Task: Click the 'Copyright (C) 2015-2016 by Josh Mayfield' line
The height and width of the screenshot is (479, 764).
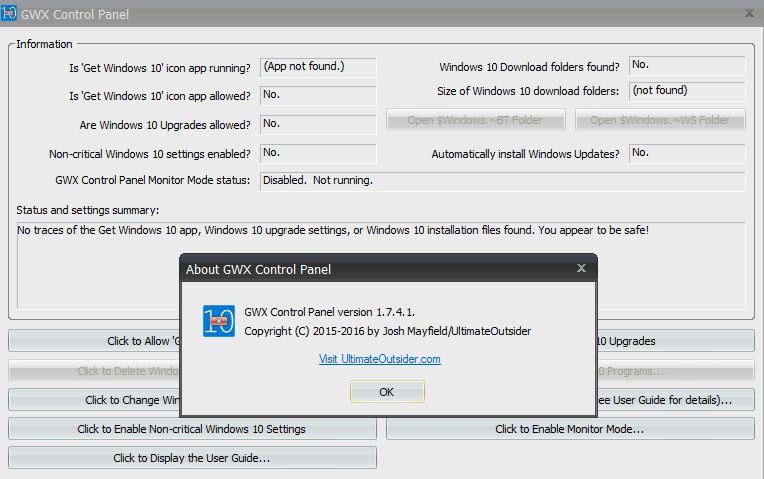Action: (x=387, y=331)
